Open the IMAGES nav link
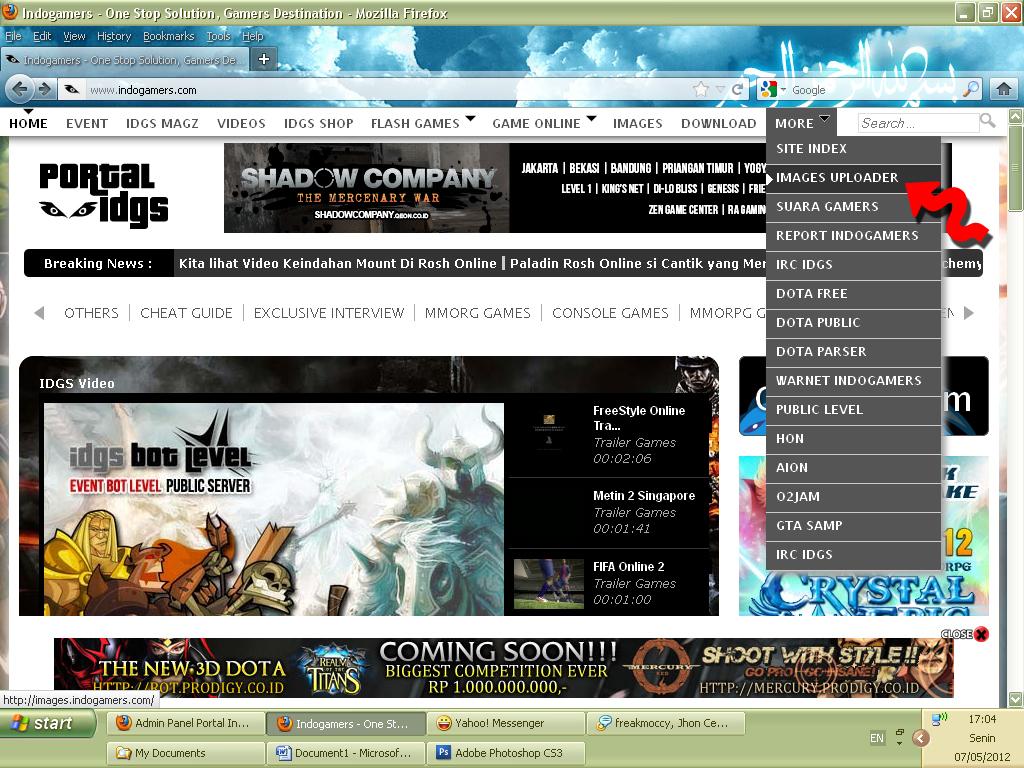This screenshot has width=1024, height=768. pyautogui.click(x=637, y=123)
